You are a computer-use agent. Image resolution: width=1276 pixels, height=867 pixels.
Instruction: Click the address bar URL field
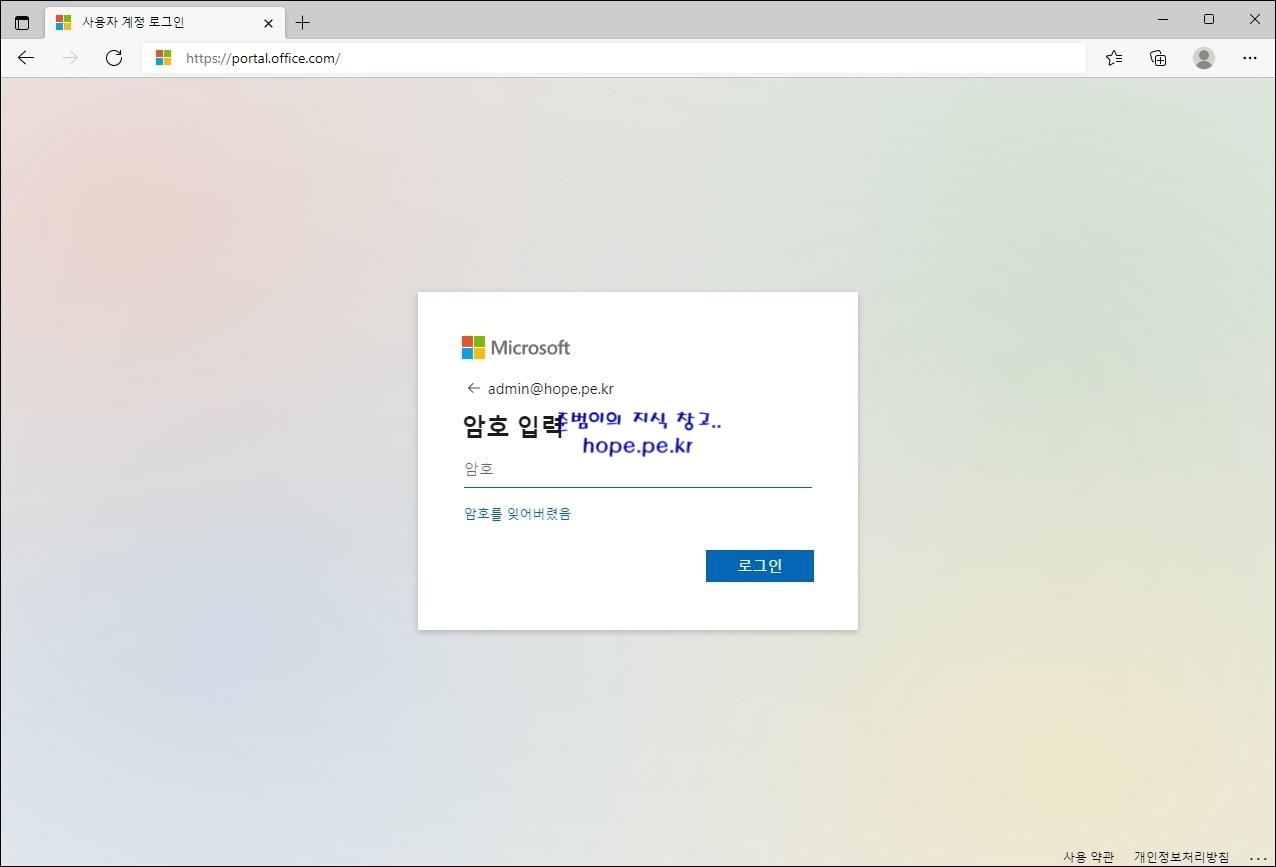(614, 58)
